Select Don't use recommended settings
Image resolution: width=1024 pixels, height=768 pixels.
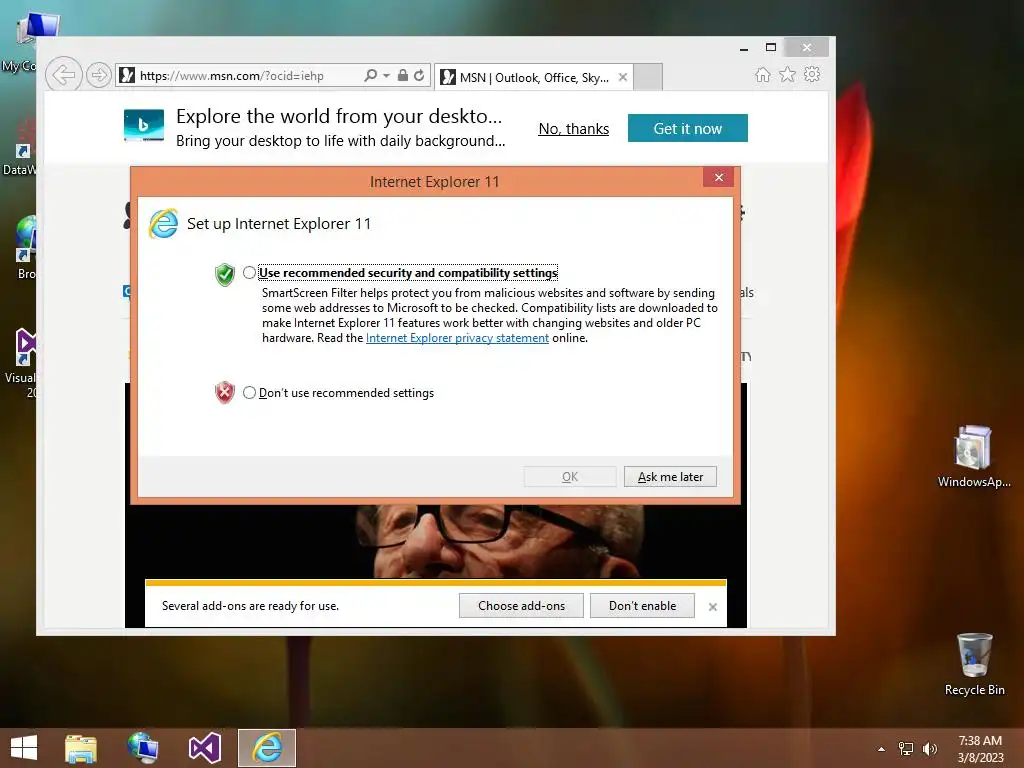[249, 392]
